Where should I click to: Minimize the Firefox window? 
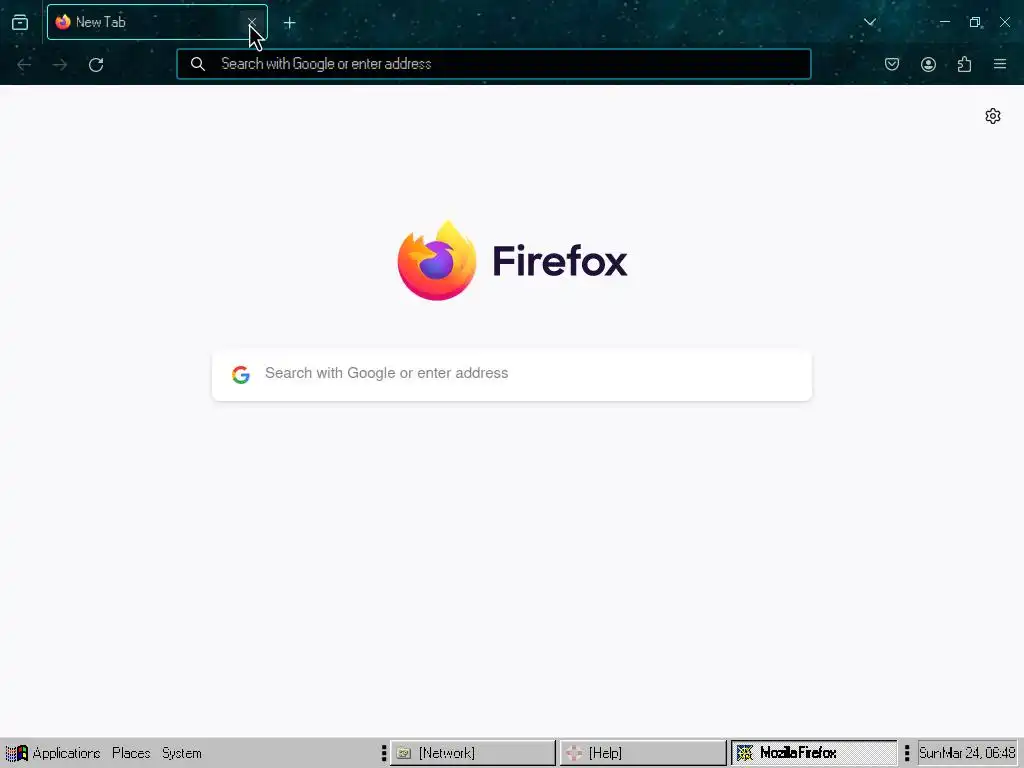(x=944, y=22)
